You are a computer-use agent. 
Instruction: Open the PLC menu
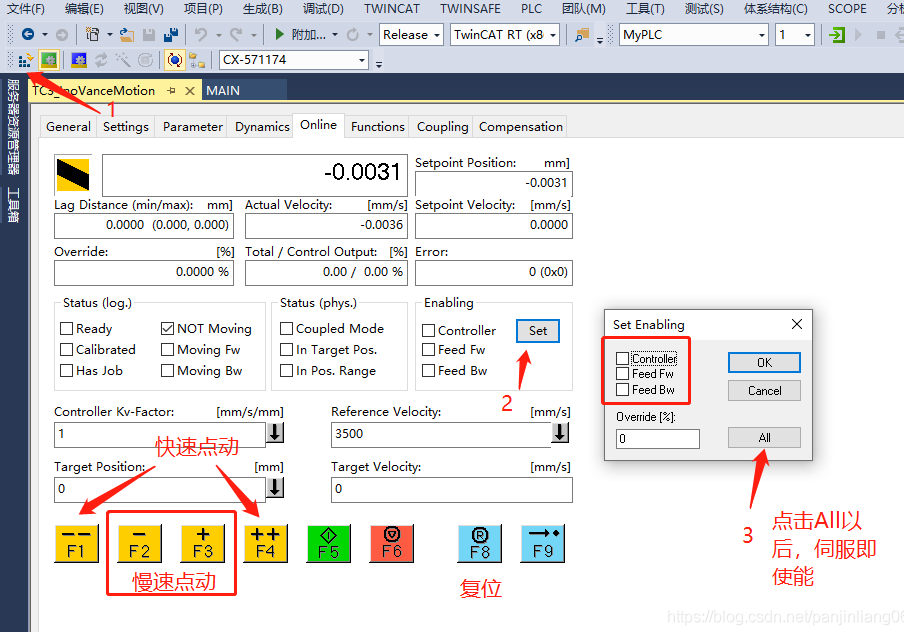pyautogui.click(x=531, y=9)
